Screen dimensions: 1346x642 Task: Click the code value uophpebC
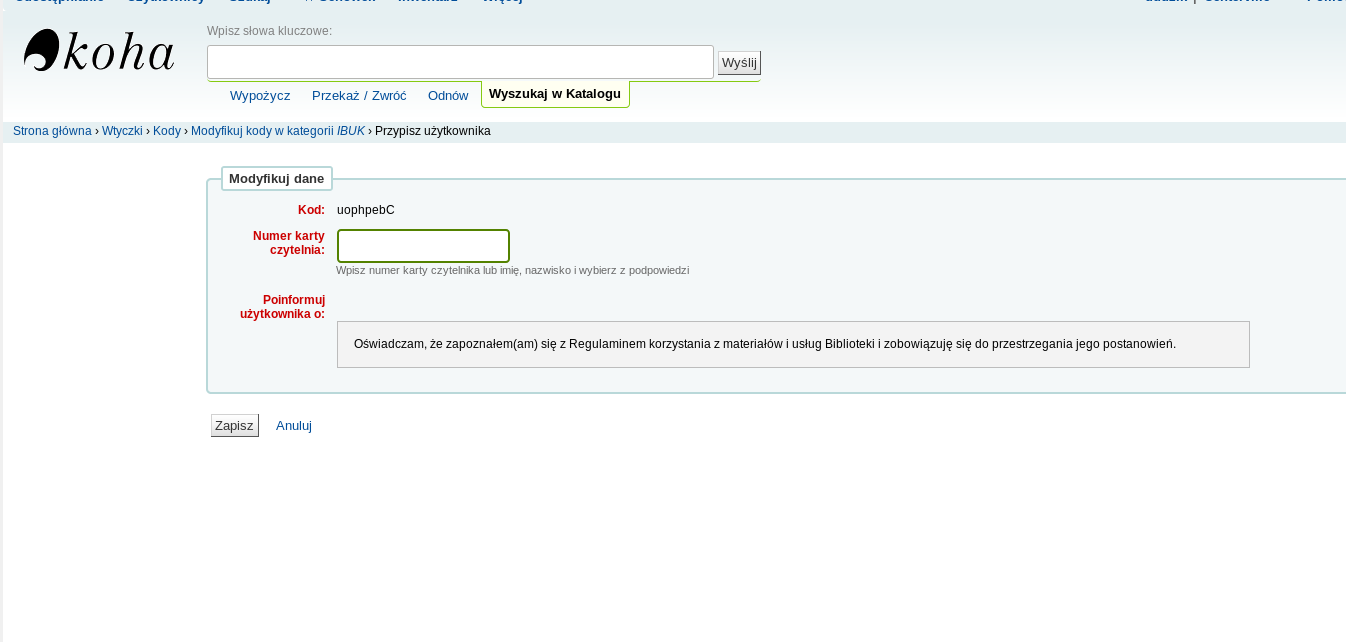(366, 210)
